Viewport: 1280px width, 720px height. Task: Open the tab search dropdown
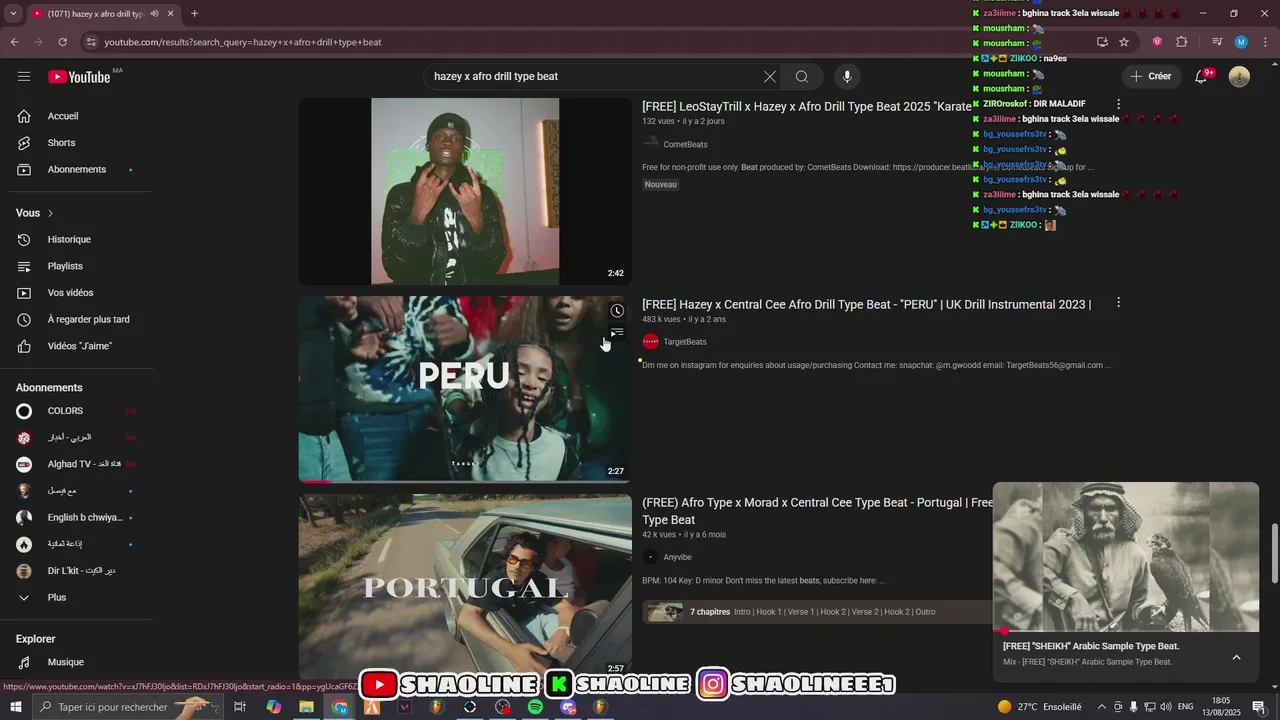click(13, 14)
